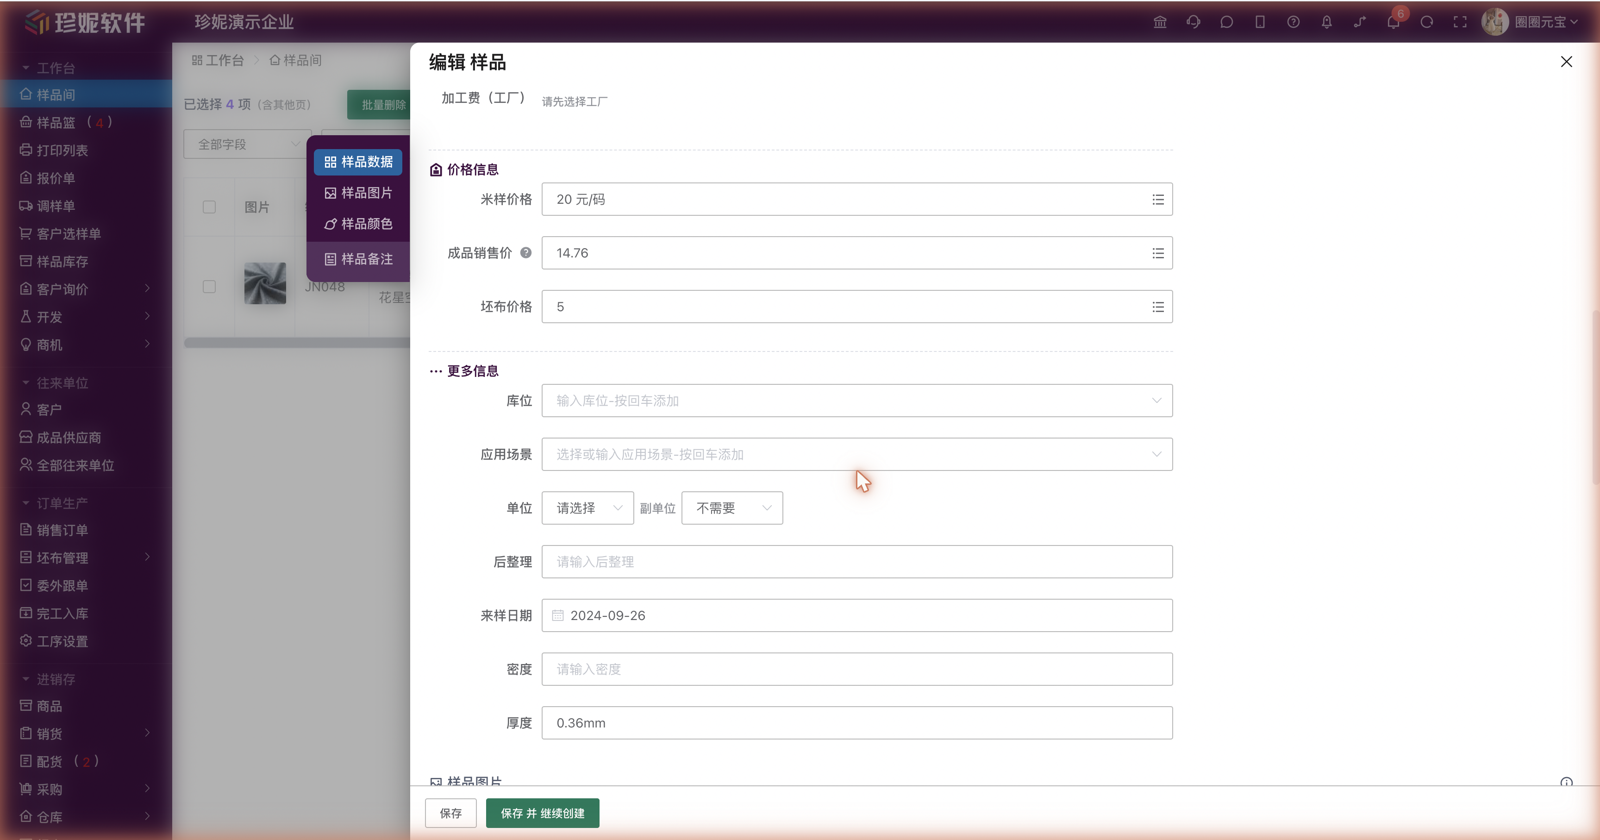Open 工序设置 in sidebar
This screenshot has height=840, width=1600.
pyautogui.click(x=86, y=642)
